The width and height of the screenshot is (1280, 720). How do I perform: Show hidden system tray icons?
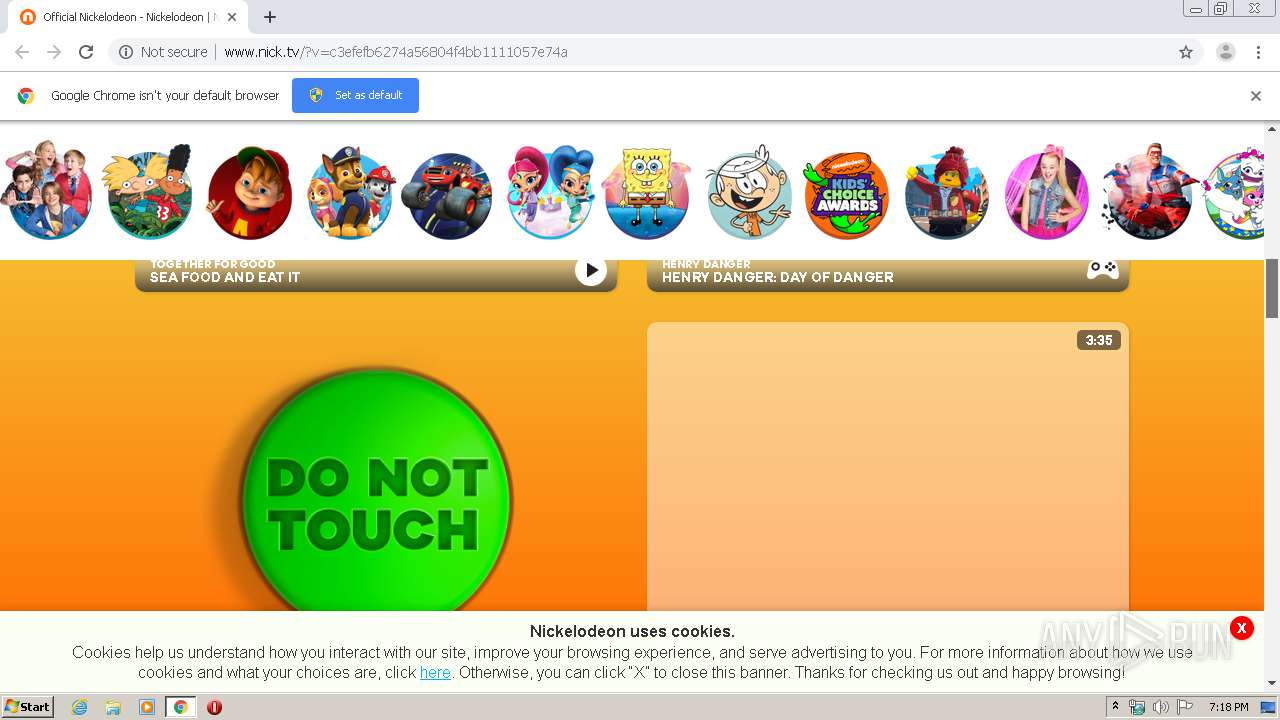tap(1115, 707)
